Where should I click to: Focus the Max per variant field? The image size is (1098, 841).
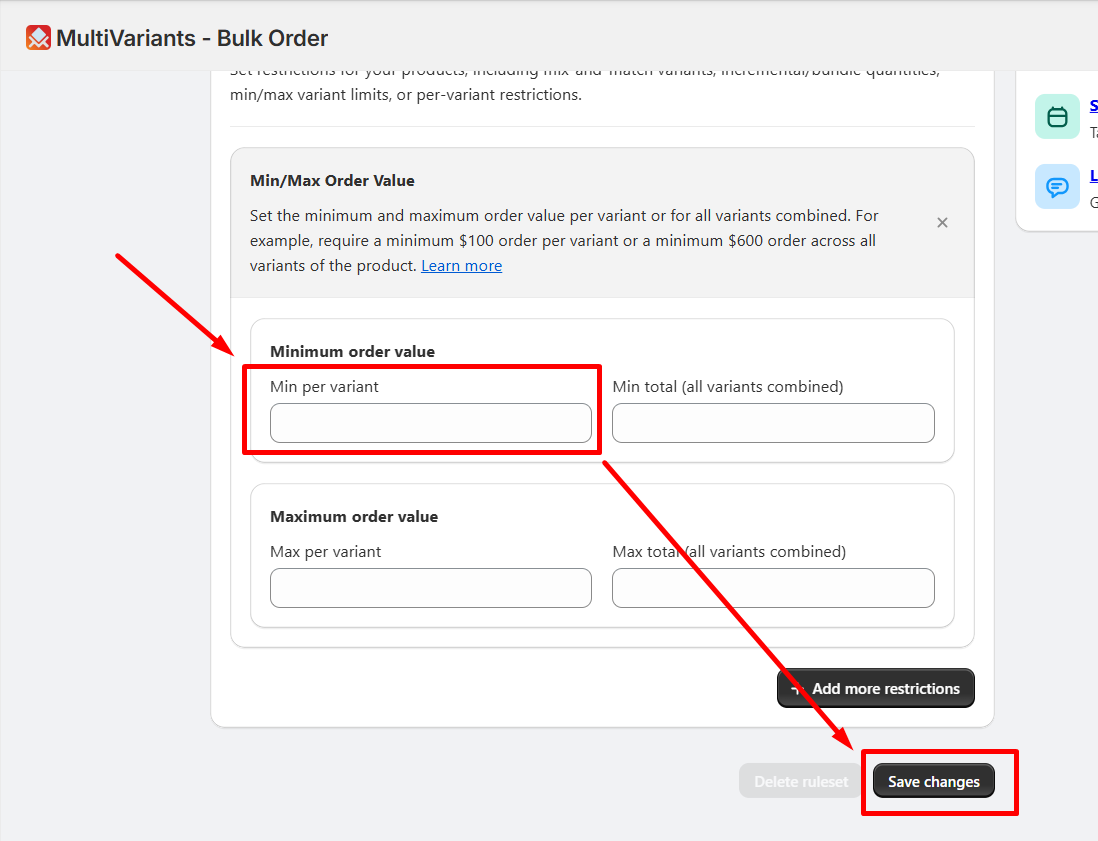click(x=431, y=588)
